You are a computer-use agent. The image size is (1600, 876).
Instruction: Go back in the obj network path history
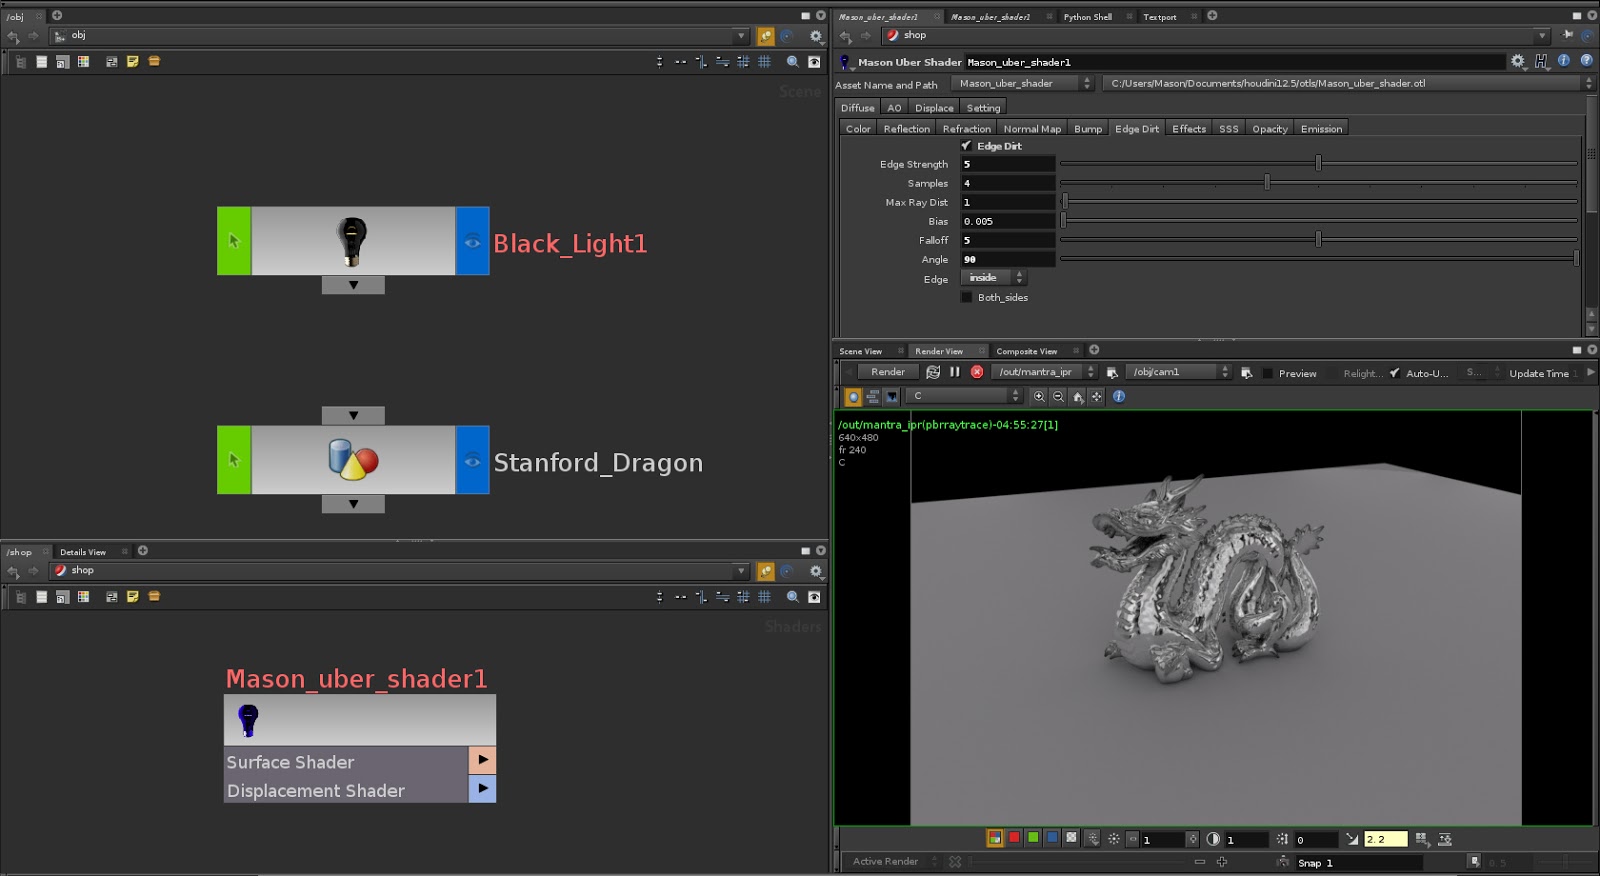click(x=13, y=36)
